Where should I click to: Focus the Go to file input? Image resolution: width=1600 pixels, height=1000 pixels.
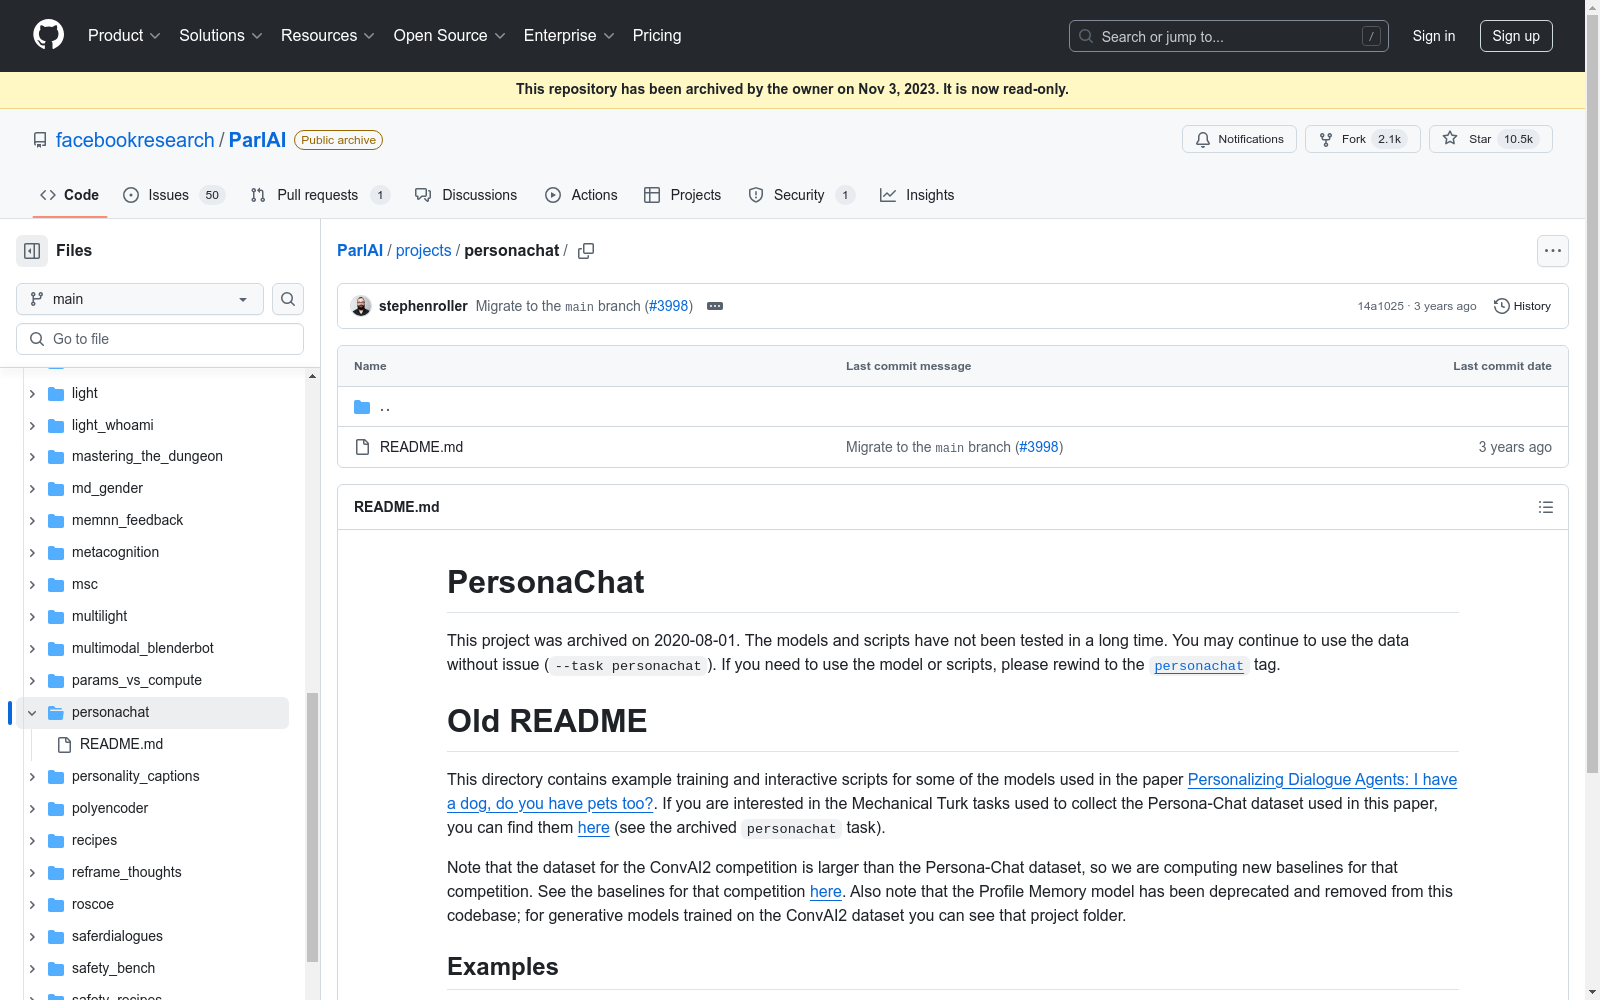coord(160,339)
